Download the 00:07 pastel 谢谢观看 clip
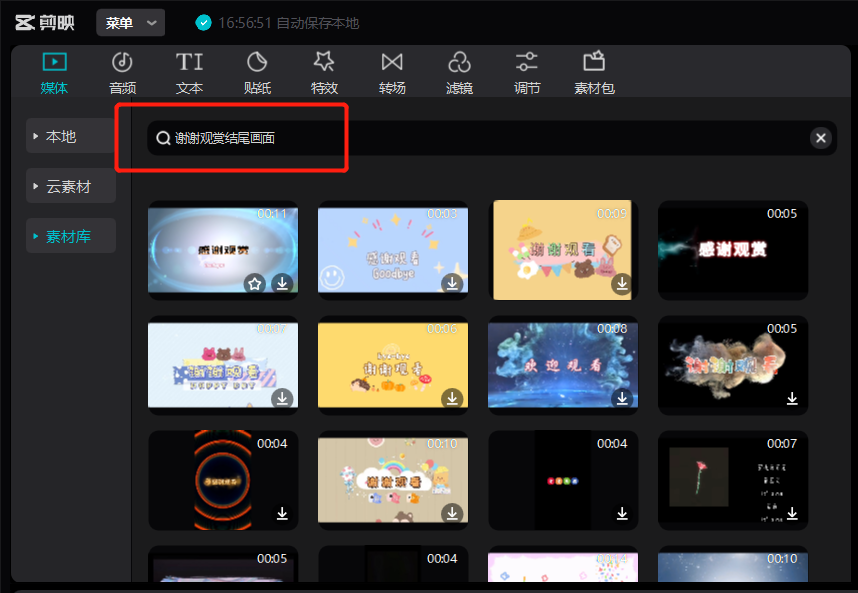Viewport: 858px width, 593px height. [x=282, y=398]
